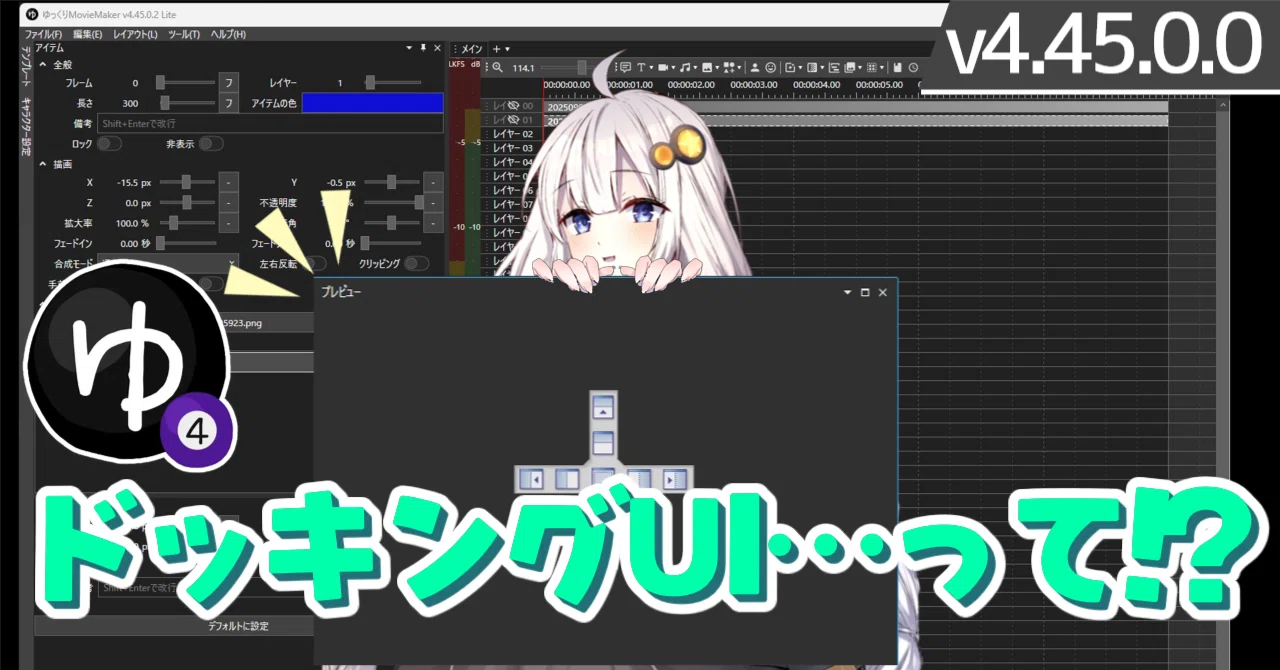Screen dimensions: 1280x670
Task: Click the dock-above guide button
Action: click(603, 443)
